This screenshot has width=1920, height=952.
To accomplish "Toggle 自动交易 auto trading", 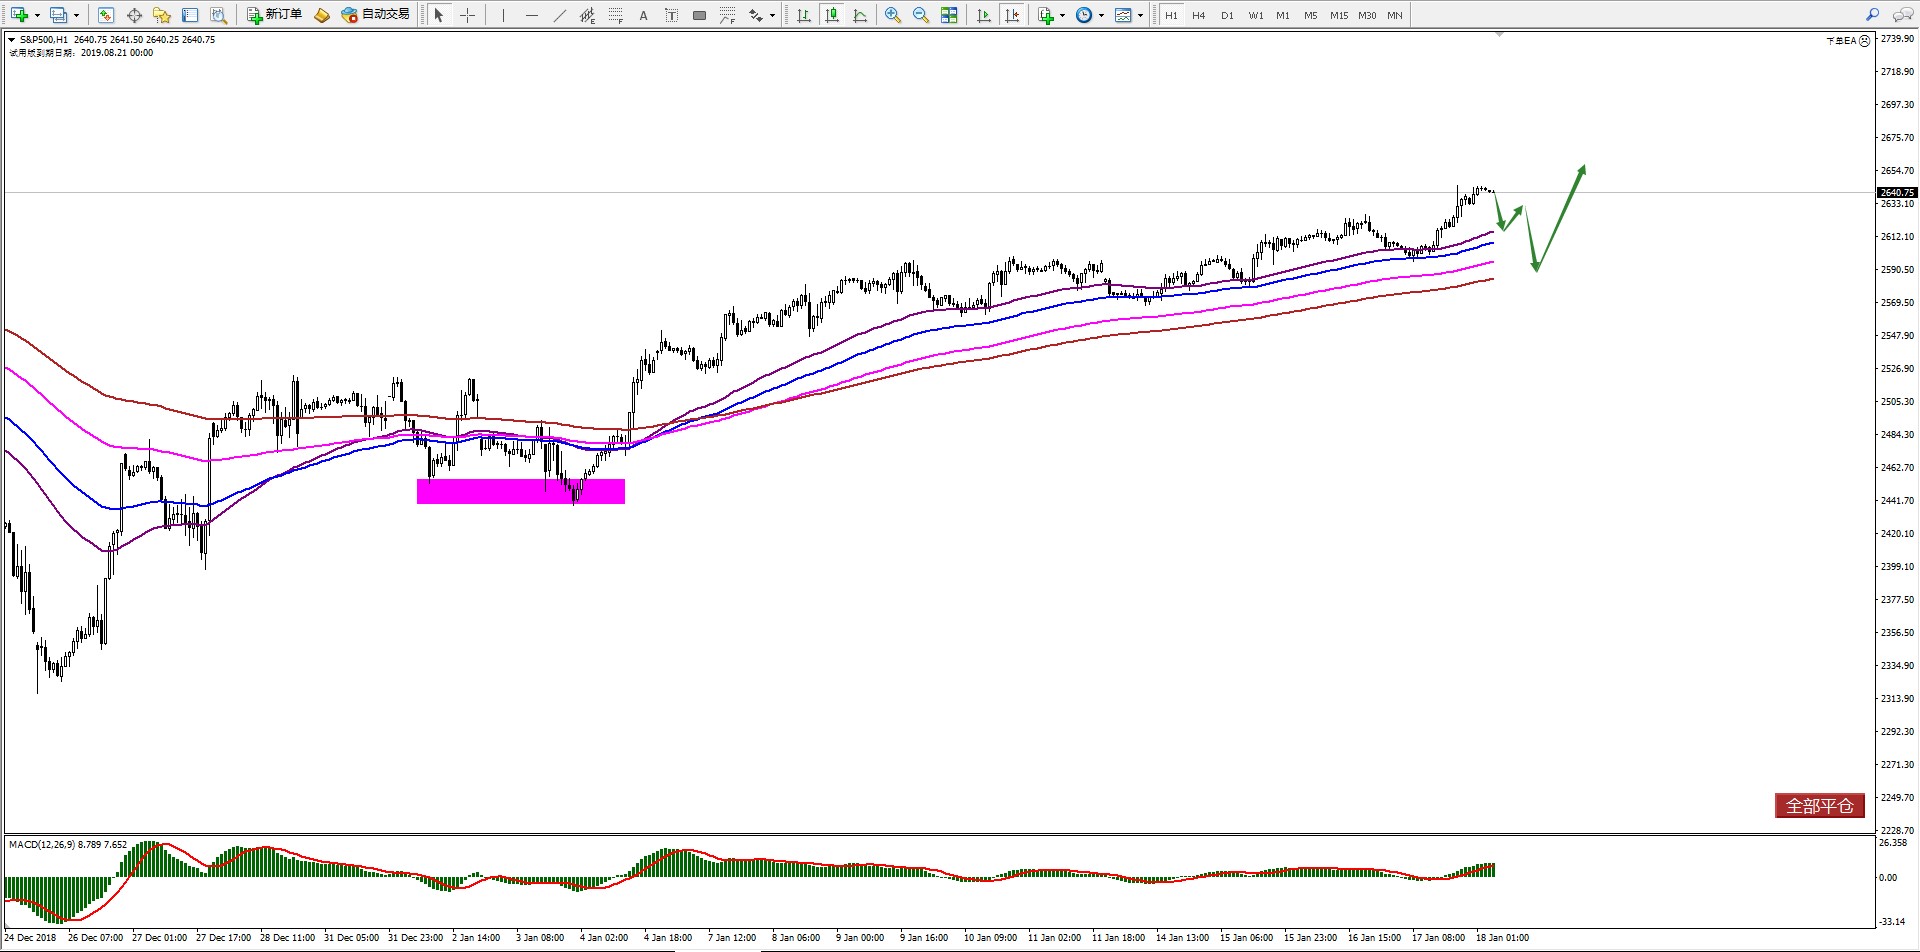I will 375,15.
